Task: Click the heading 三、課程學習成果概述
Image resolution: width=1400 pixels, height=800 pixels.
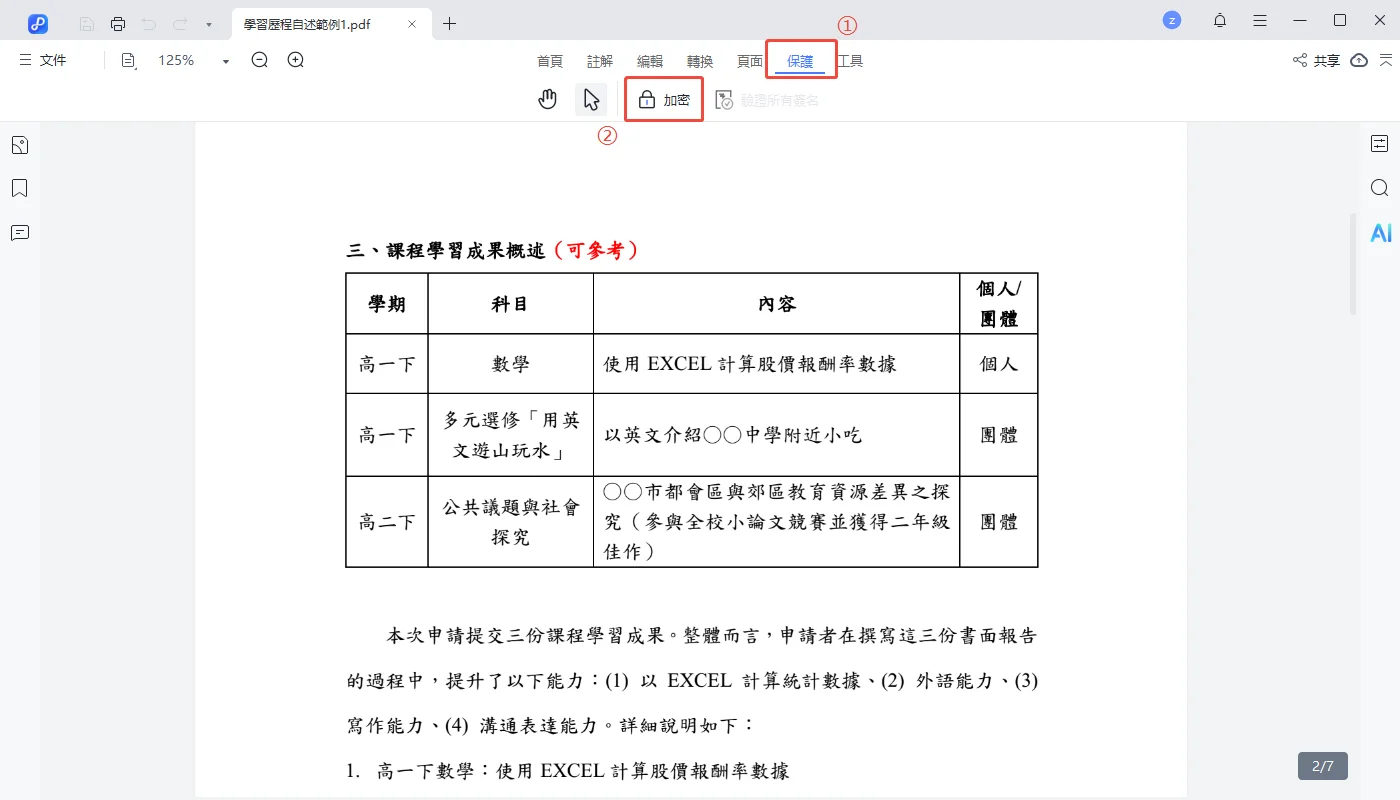Action: point(446,250)
